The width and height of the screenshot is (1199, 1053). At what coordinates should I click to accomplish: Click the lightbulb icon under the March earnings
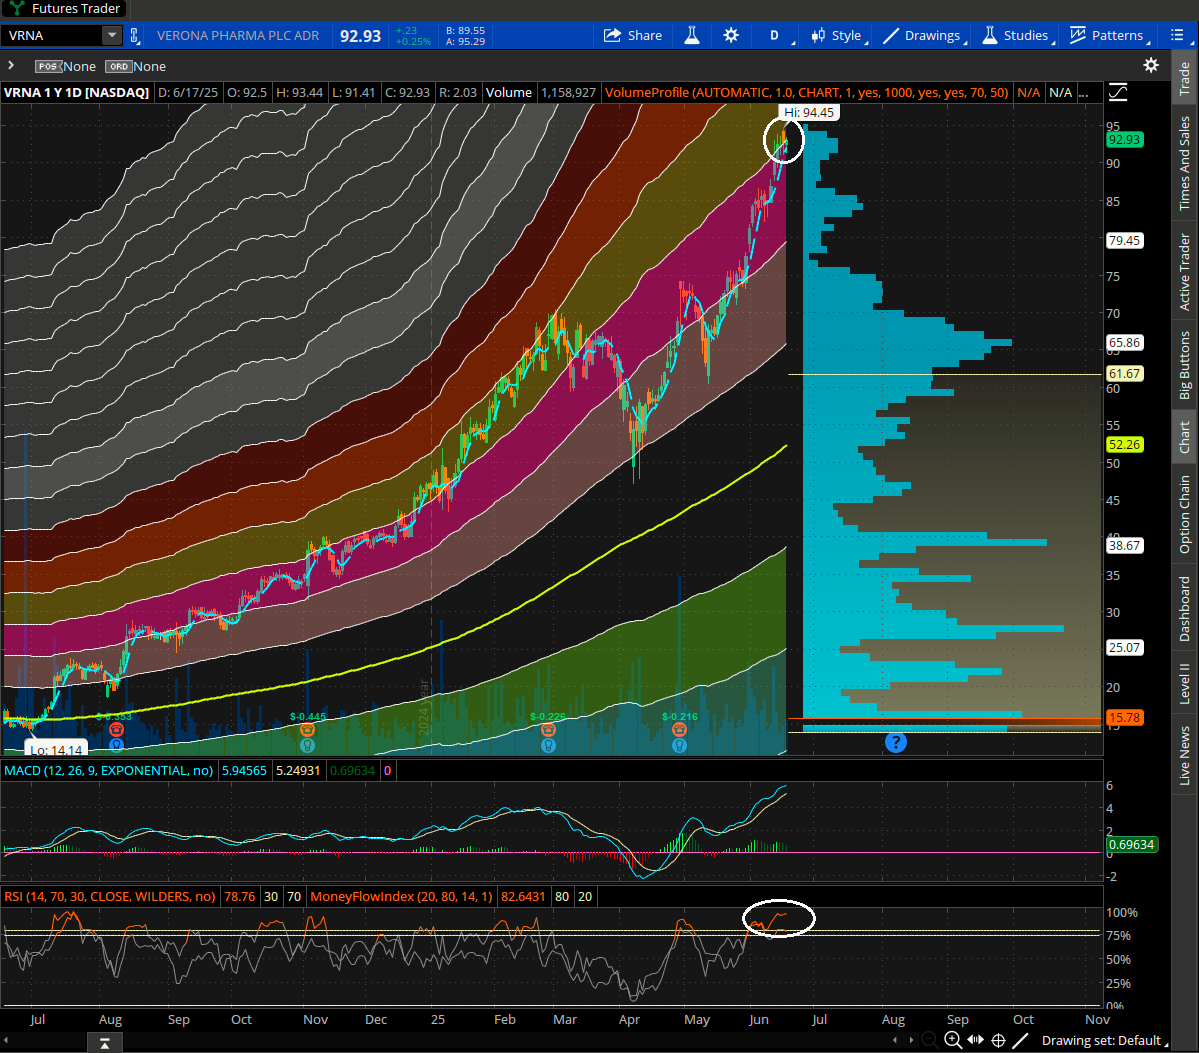pyautogui.click(x=548, y=745)
